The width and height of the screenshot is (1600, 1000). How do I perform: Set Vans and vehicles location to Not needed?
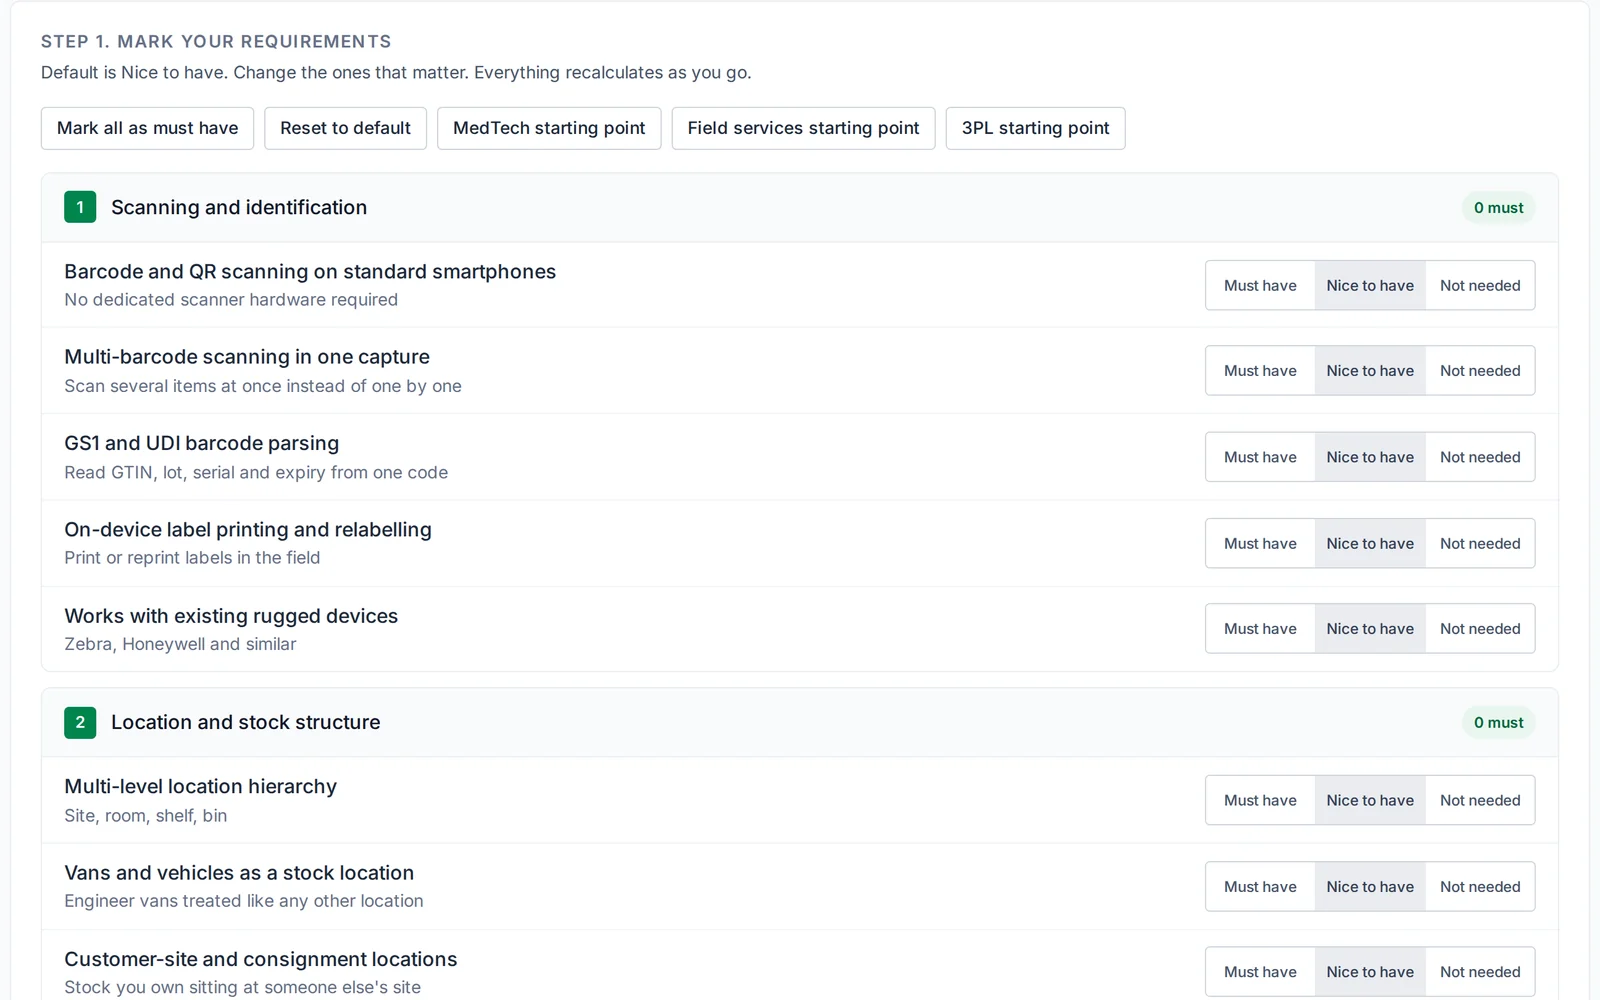pyautogui.click(x=1480, y=887)
